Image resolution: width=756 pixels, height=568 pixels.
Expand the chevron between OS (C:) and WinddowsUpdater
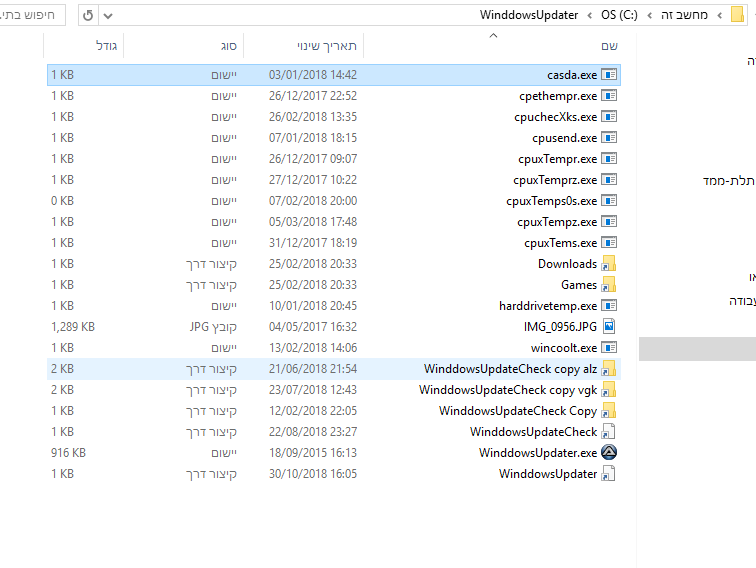pyautogui.click(x=590, y=15)
